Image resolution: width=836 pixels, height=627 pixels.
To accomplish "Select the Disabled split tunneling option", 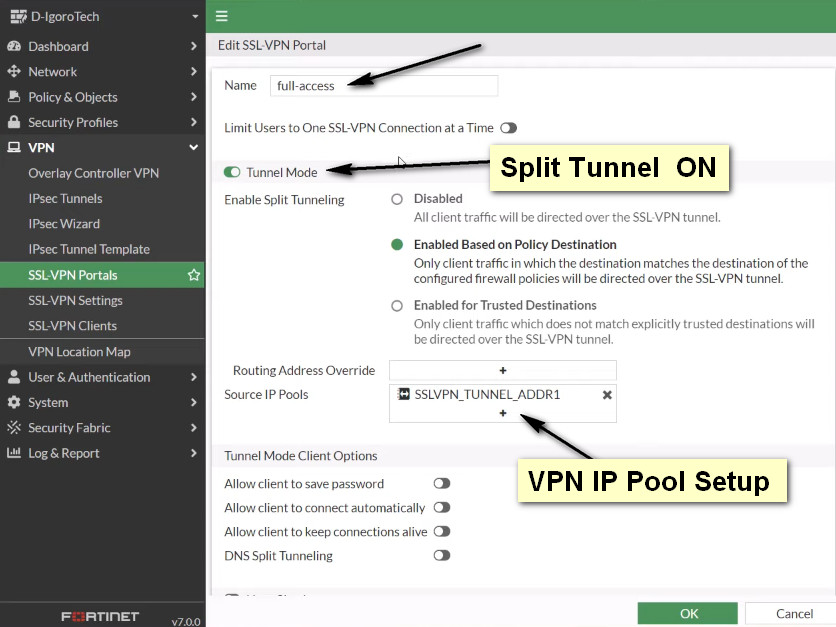I will coord(397,199).
